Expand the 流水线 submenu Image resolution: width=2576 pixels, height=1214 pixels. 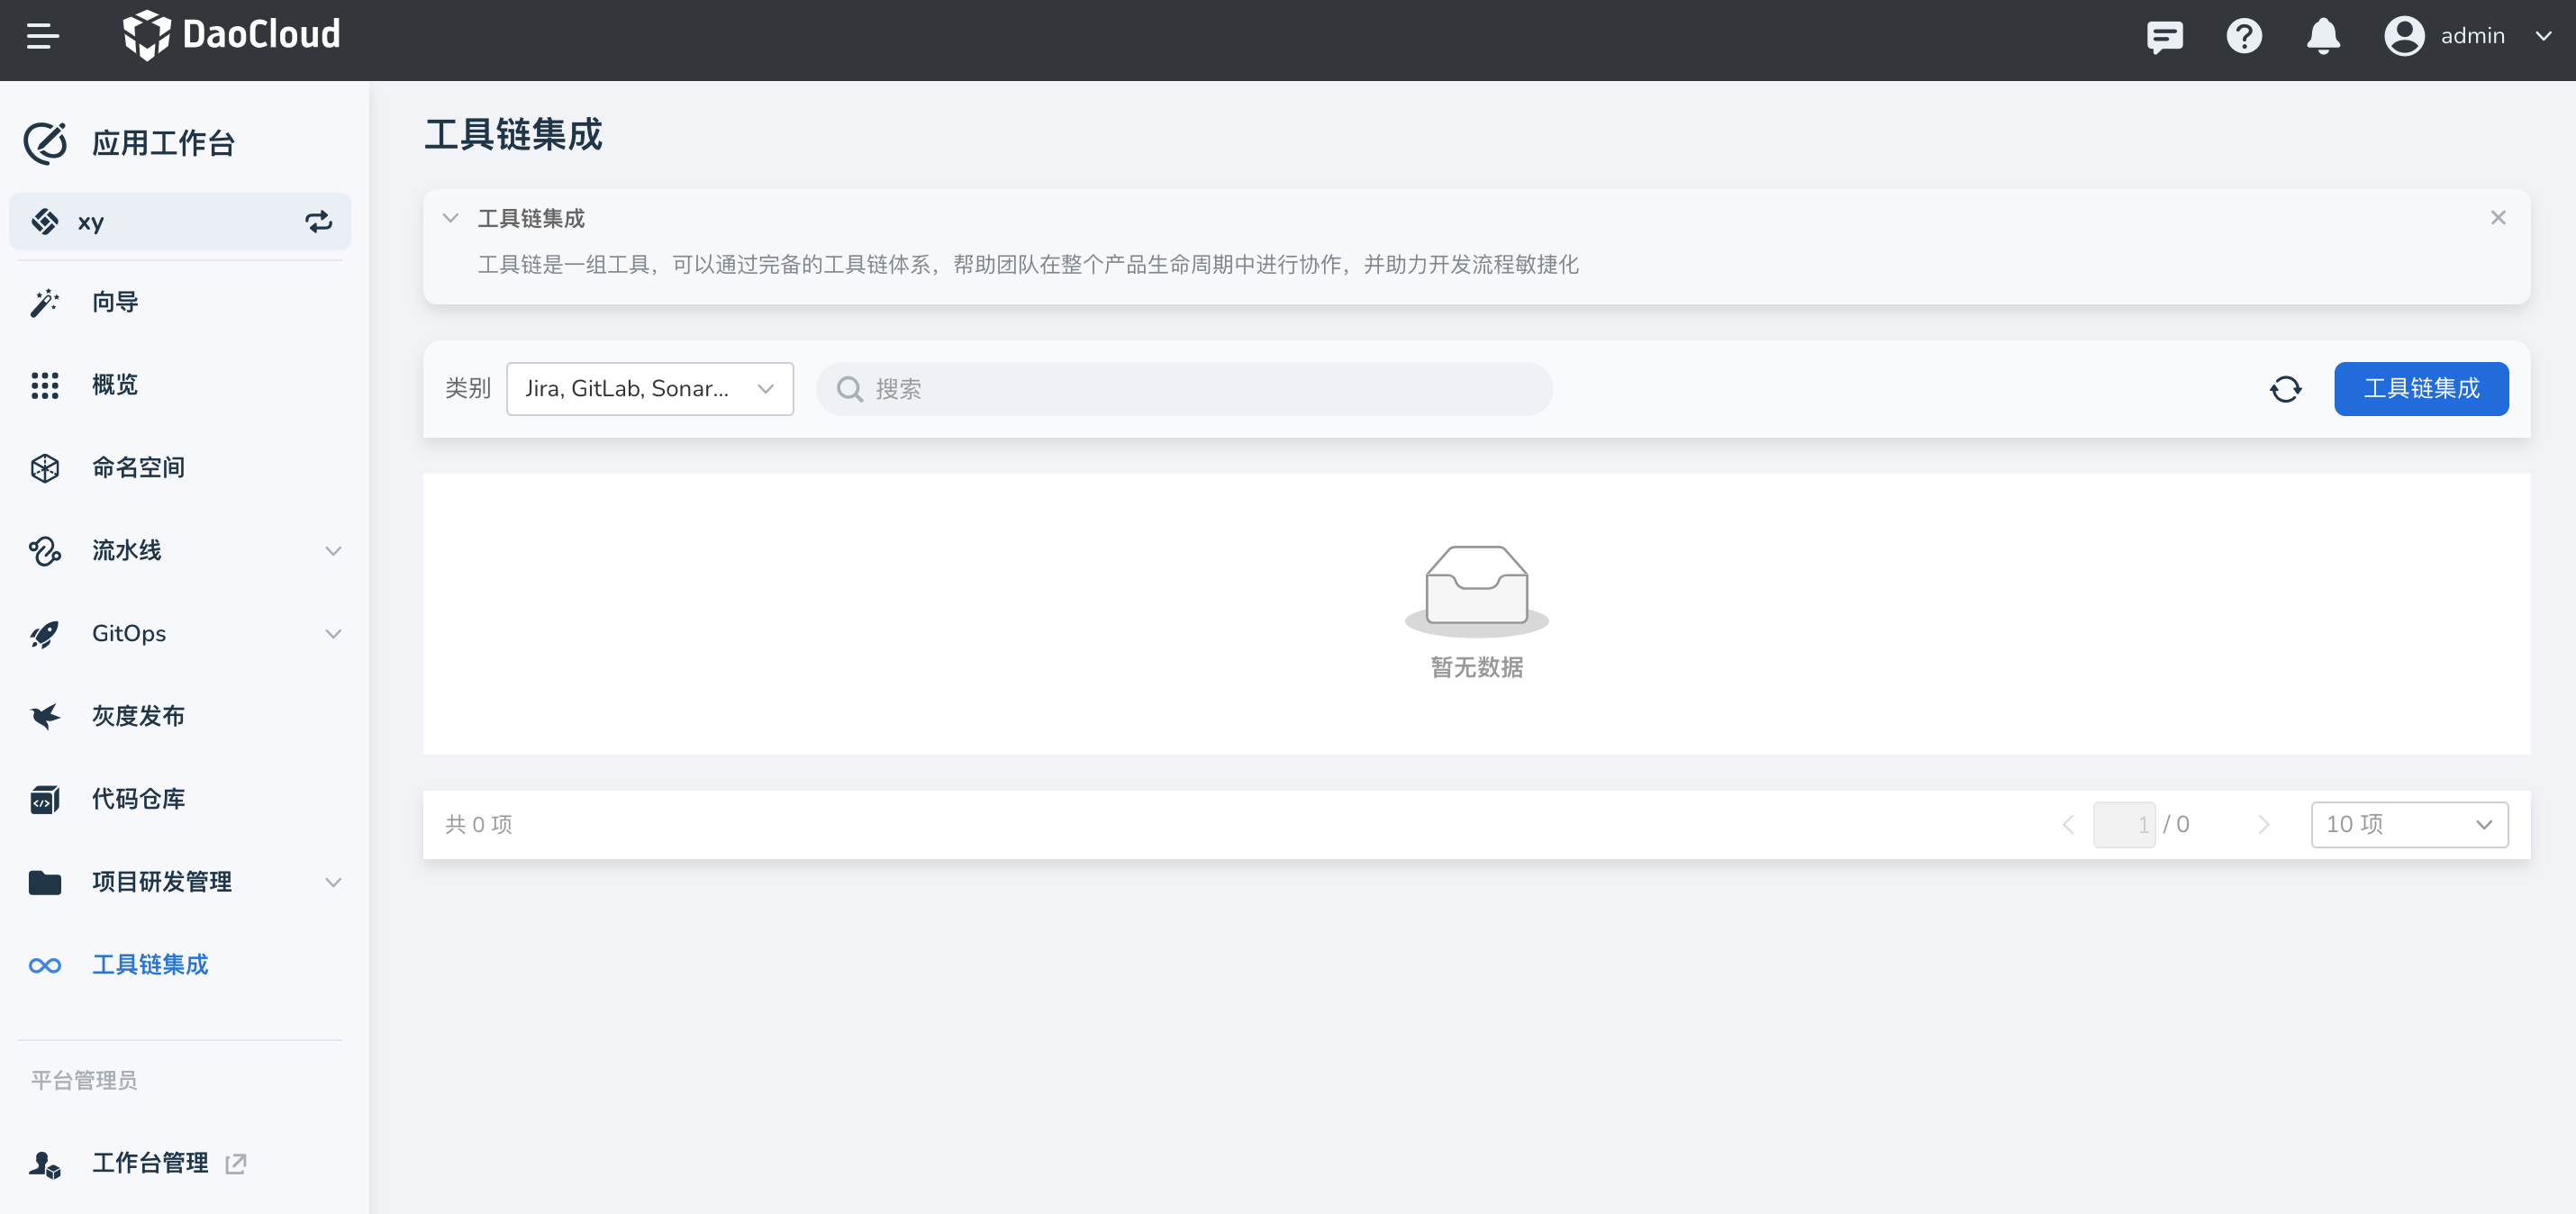click(333, 551)
